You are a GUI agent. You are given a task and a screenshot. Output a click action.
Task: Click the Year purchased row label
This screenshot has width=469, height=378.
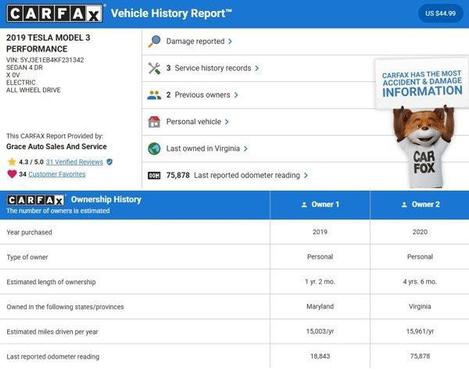pos(29,232)
